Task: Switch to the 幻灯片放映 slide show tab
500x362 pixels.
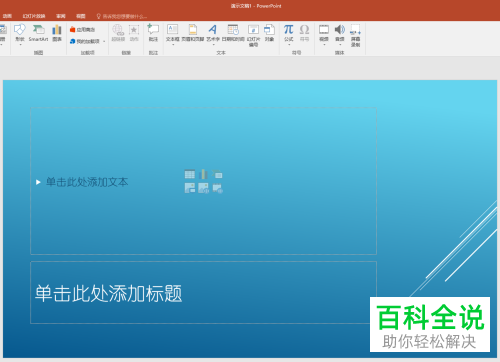Action: 34,16
